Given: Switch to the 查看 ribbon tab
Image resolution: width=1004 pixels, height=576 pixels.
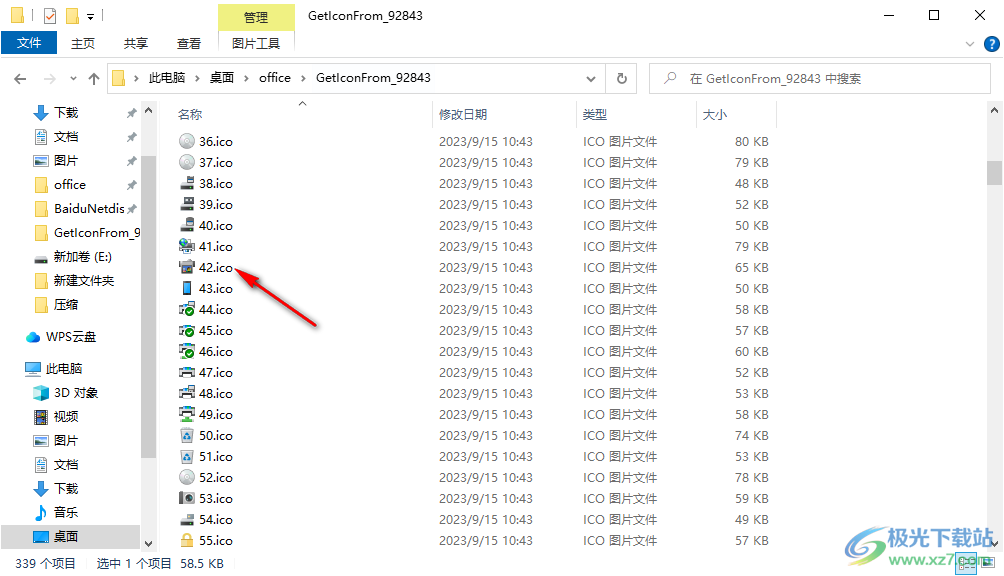Looking at the screenshot, I should pos(190,43).
